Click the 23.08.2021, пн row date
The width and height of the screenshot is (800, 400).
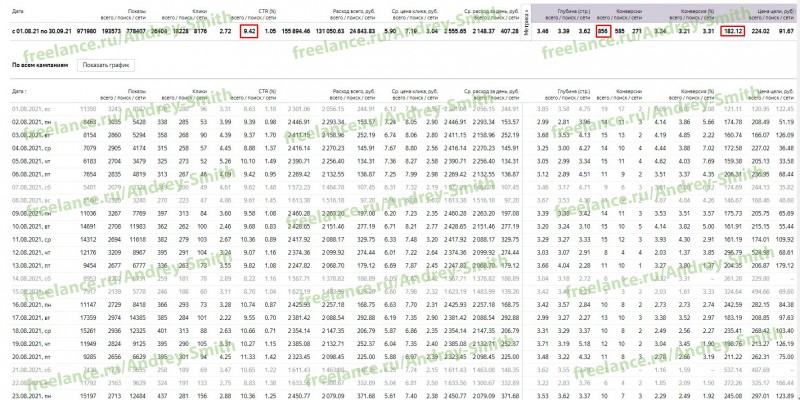[29, 396]
